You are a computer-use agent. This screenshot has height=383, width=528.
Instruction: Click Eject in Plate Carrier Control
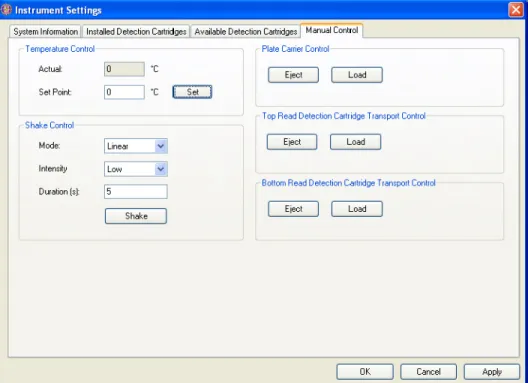[293, 75]
